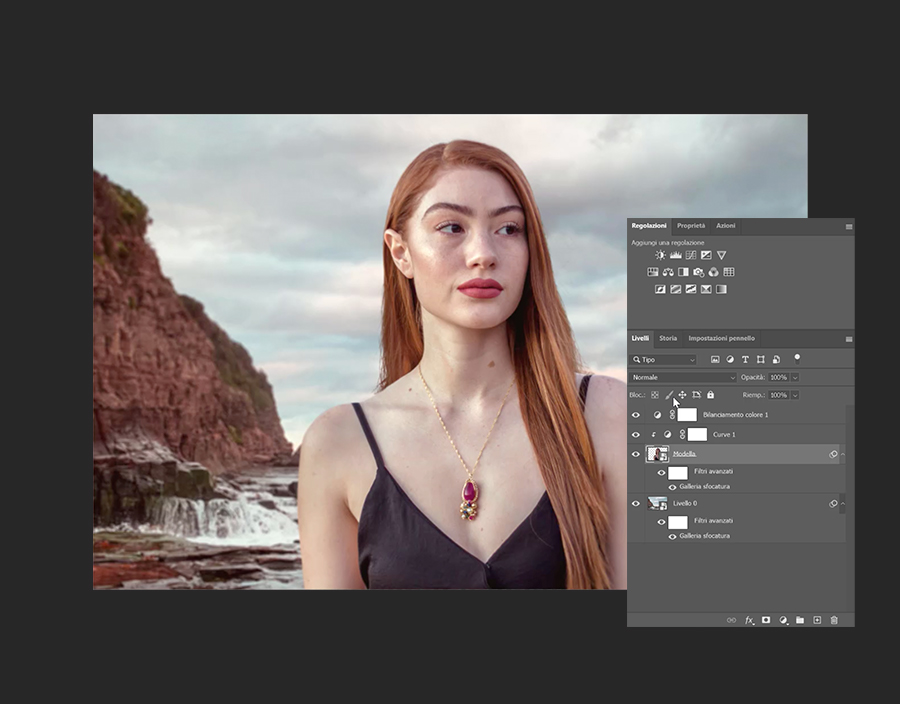The width and height of the screenshot is (900, 704).
Task: Add a Channel Mixer adjustment
Action: coord(713,272)
